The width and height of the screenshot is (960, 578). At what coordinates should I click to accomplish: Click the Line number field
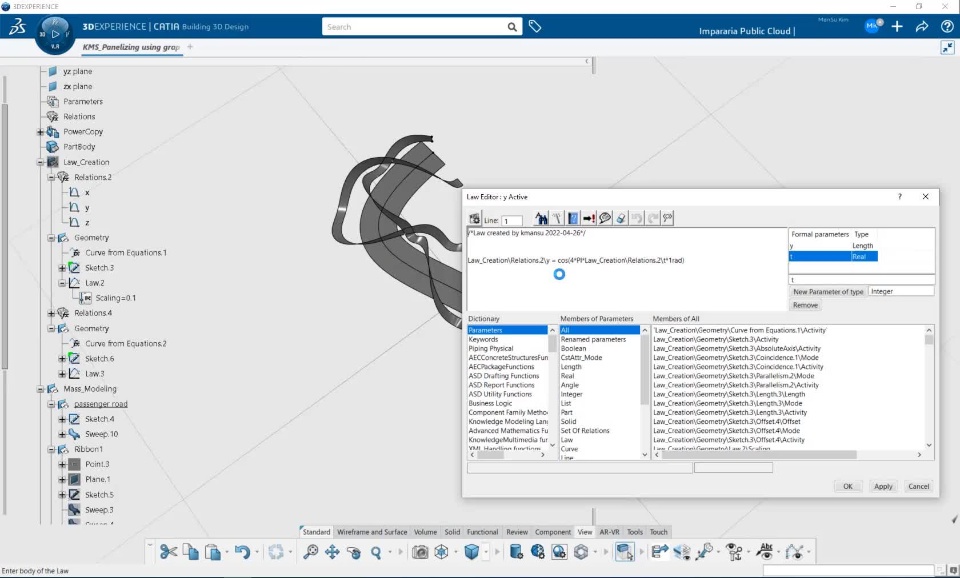tap(512, 220)
